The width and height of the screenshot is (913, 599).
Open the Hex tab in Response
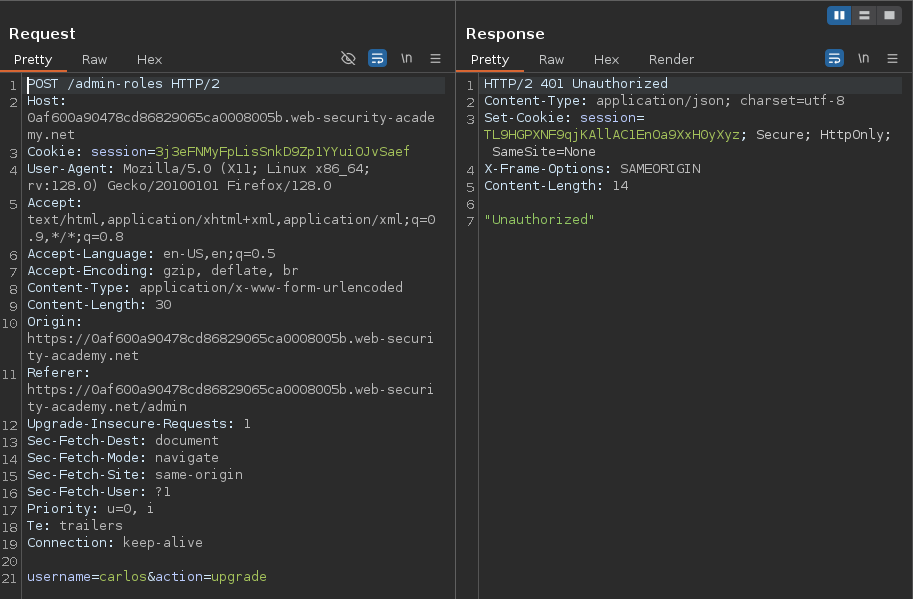606,60
